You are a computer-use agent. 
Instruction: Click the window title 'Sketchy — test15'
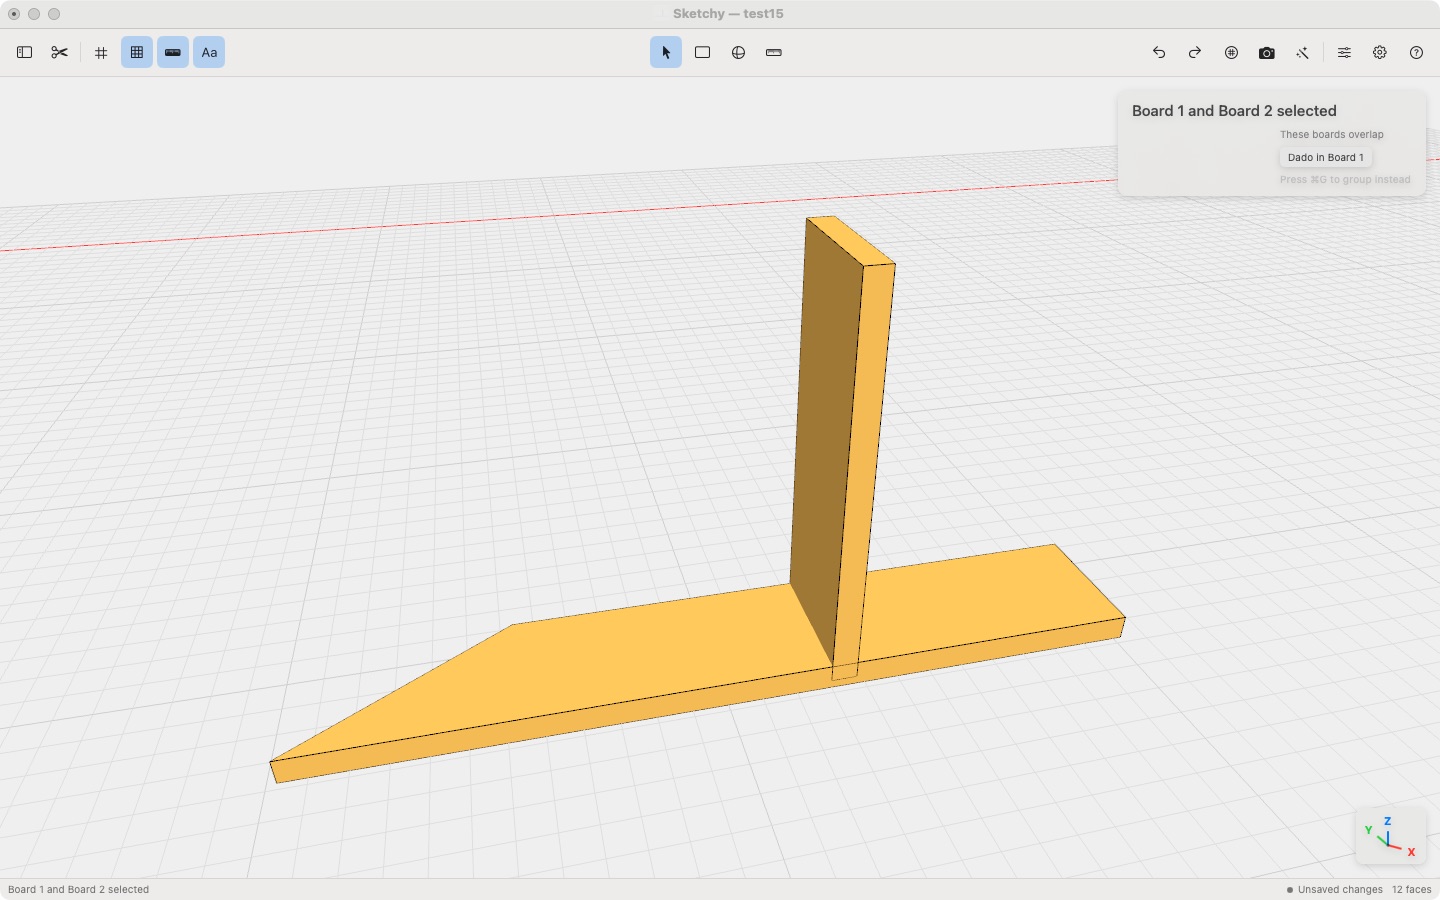[x=728, y=14]
